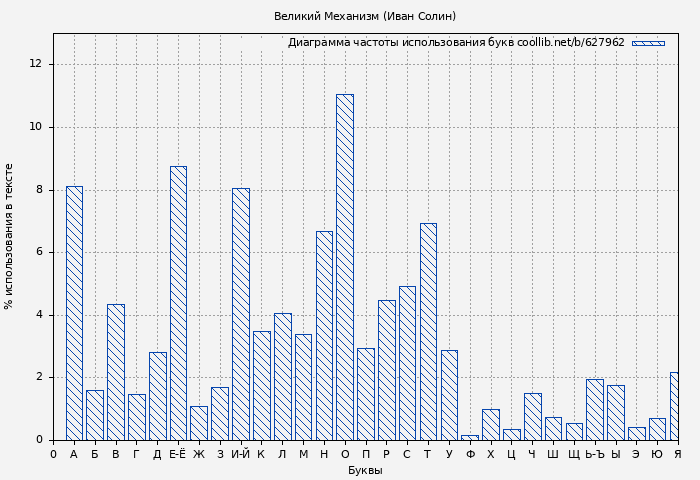This screenshot has height=480, width=700.
Task: Select the bar for letter С
Action: click(x=407, y=363)
